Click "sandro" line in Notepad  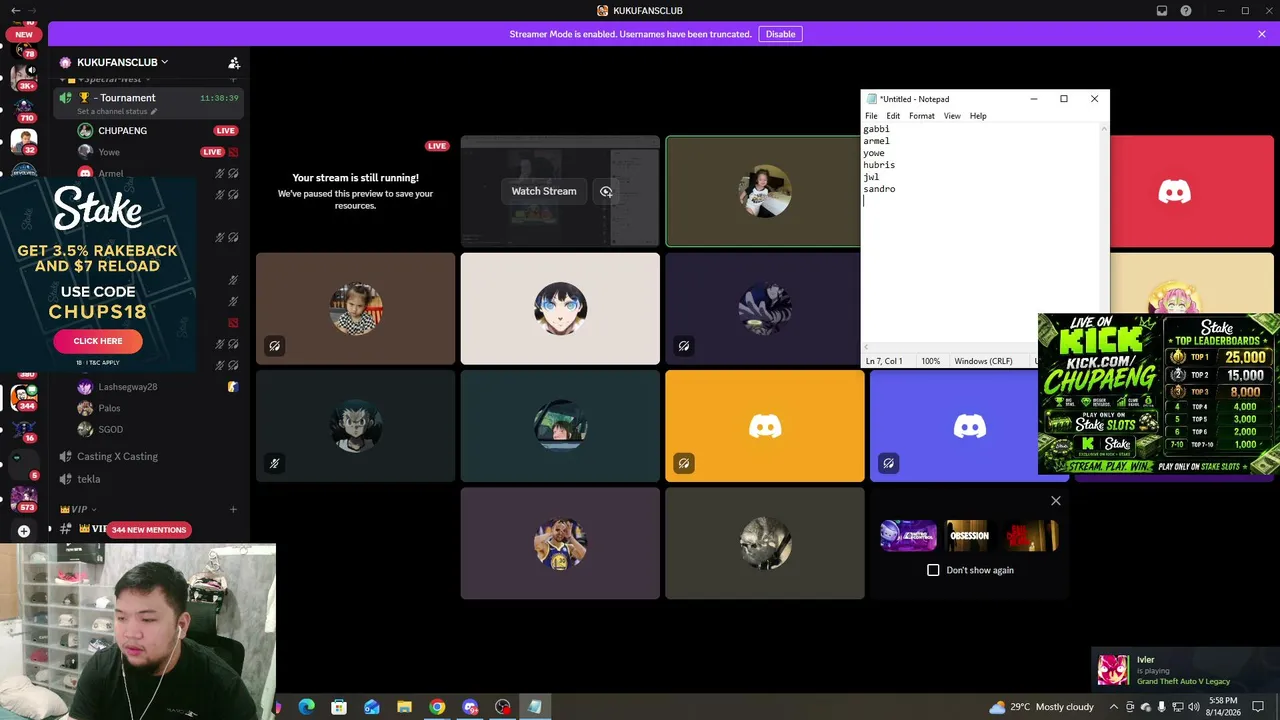[879, 189]
